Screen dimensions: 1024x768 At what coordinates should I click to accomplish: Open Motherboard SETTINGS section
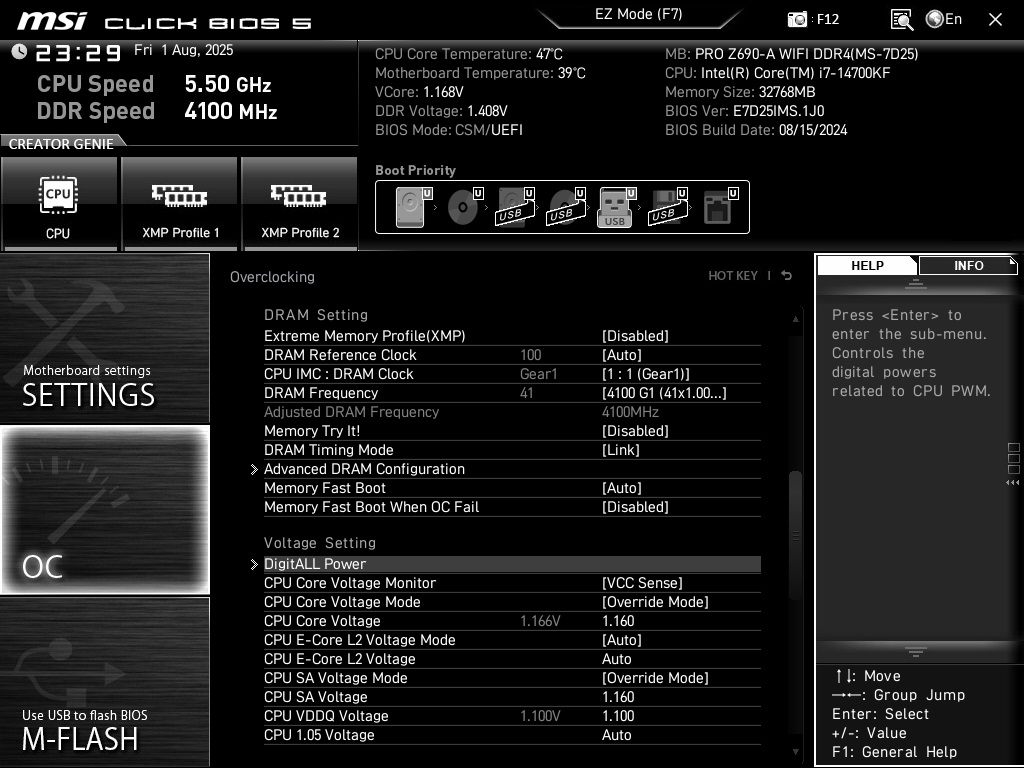click(x=104, y=338)
